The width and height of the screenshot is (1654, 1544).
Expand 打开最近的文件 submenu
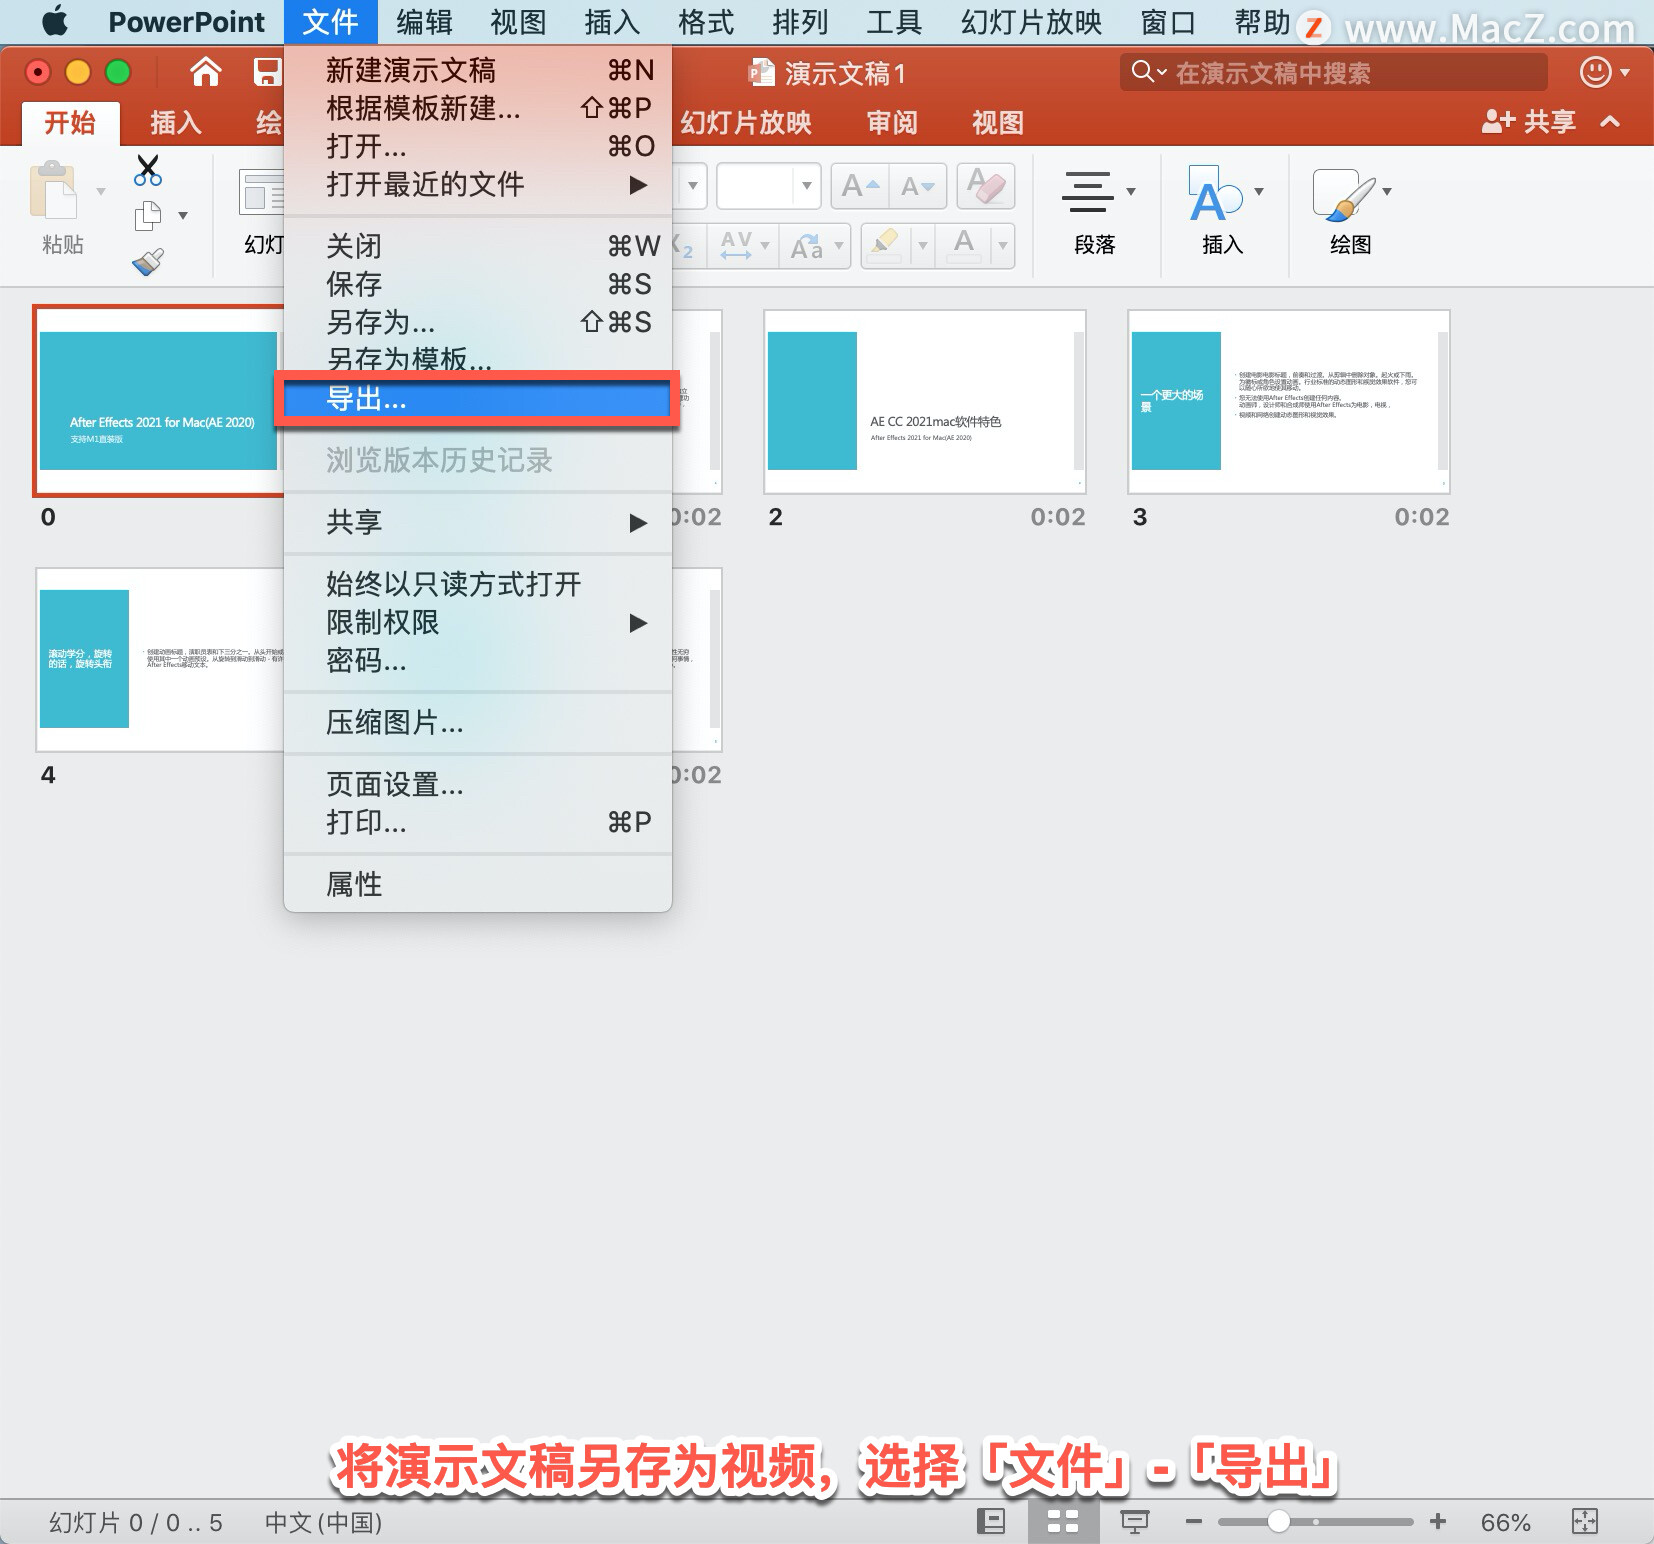478,184
